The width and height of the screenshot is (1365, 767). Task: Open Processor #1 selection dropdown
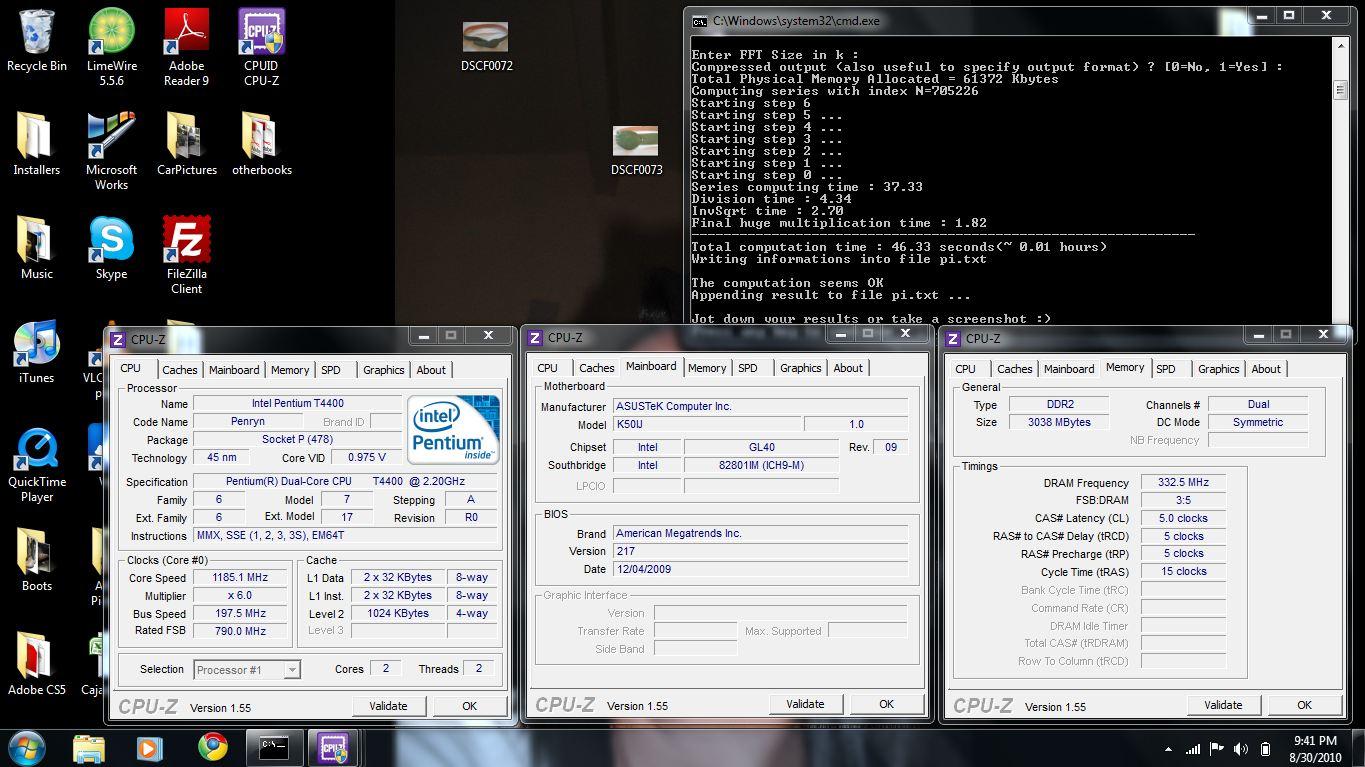(x=247, y=670)
